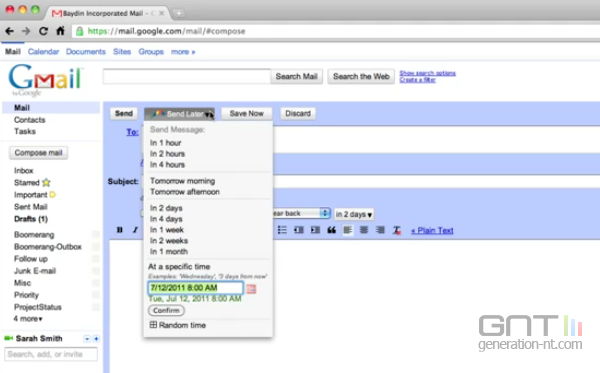The image size is (600, 373).
Task: Open the 'in 2 days' dropdown
Action: tap(354, 214)
